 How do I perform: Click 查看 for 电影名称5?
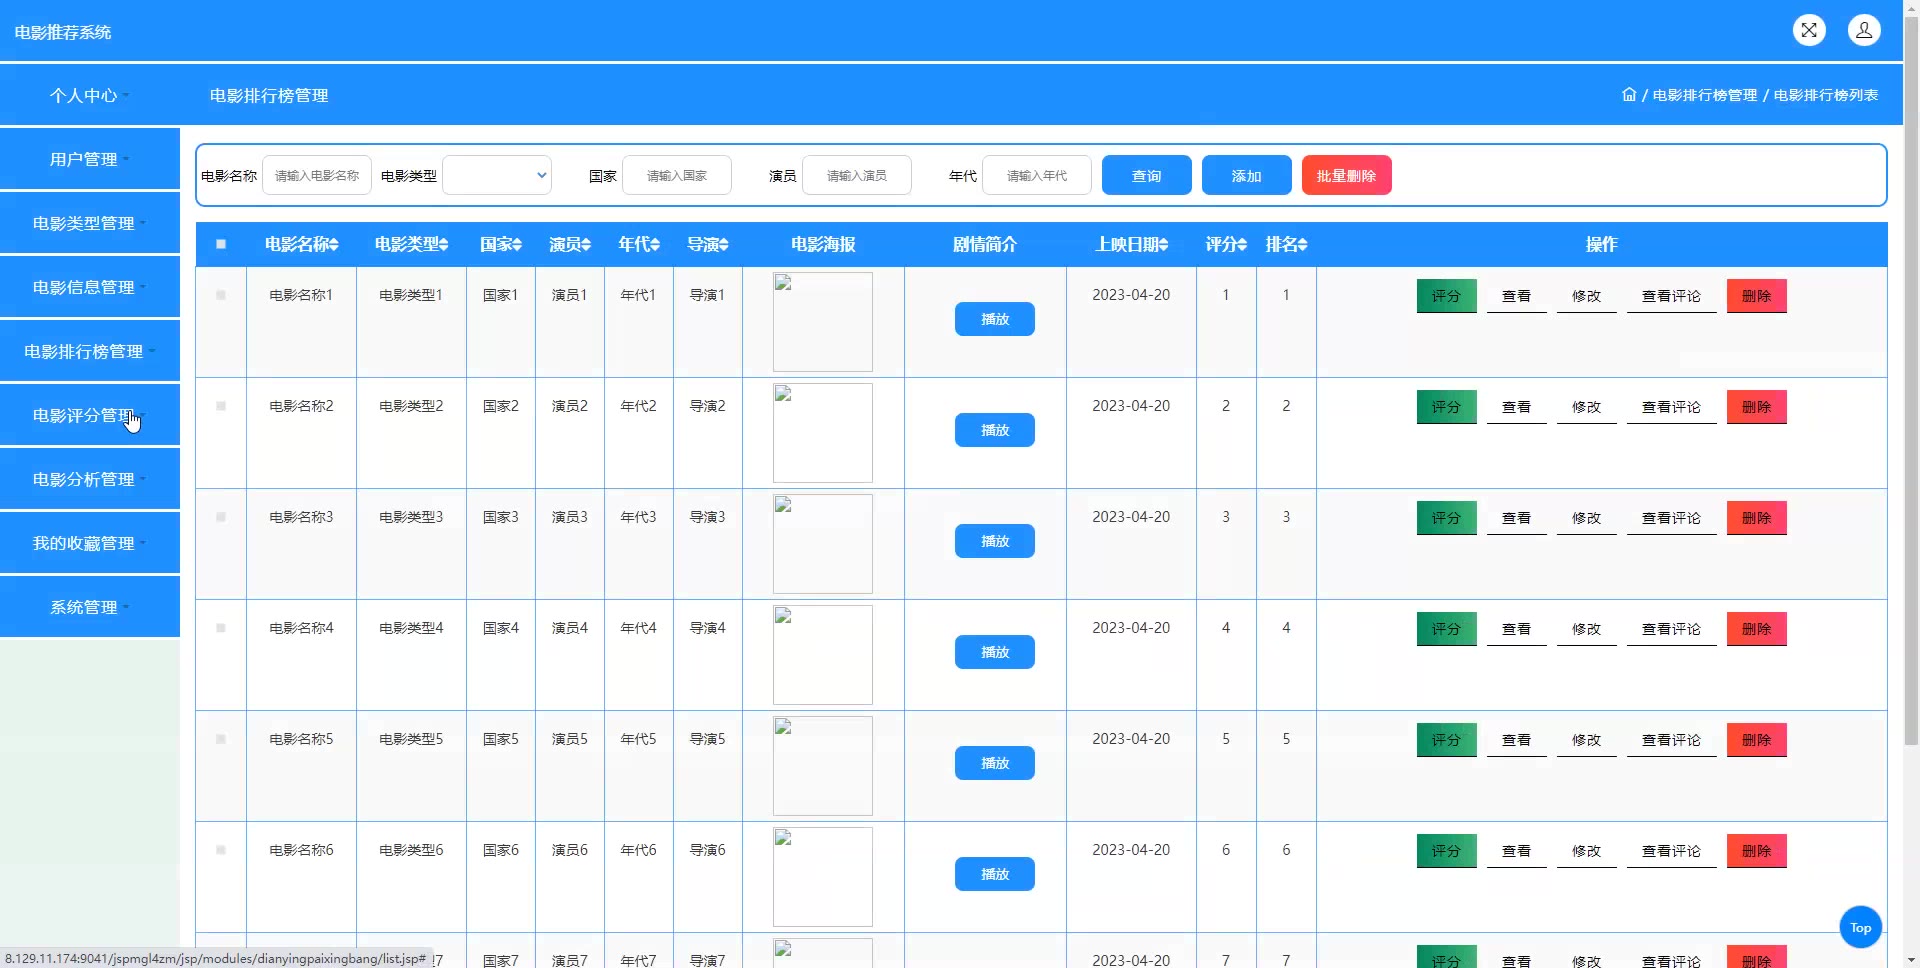click(x=1517, y=740)
